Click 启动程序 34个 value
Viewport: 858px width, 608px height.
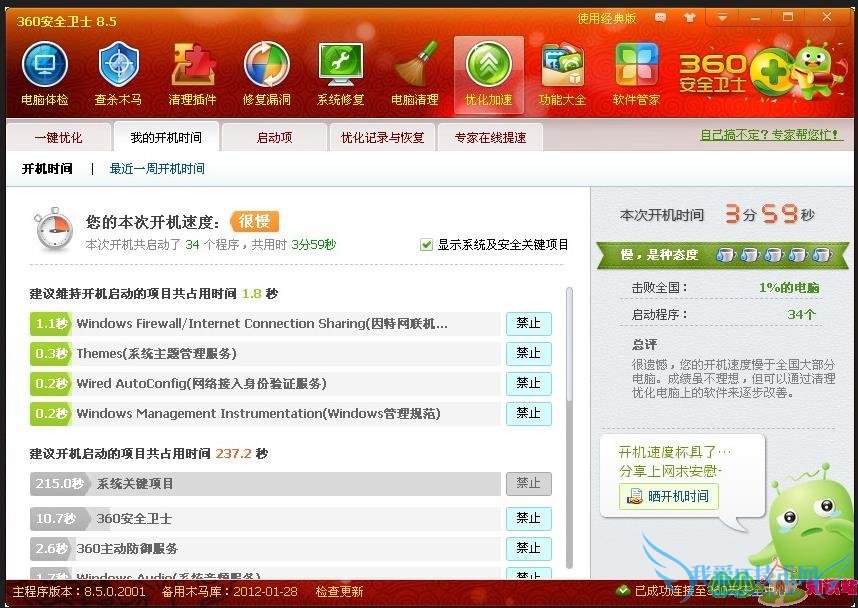(802, 315)
